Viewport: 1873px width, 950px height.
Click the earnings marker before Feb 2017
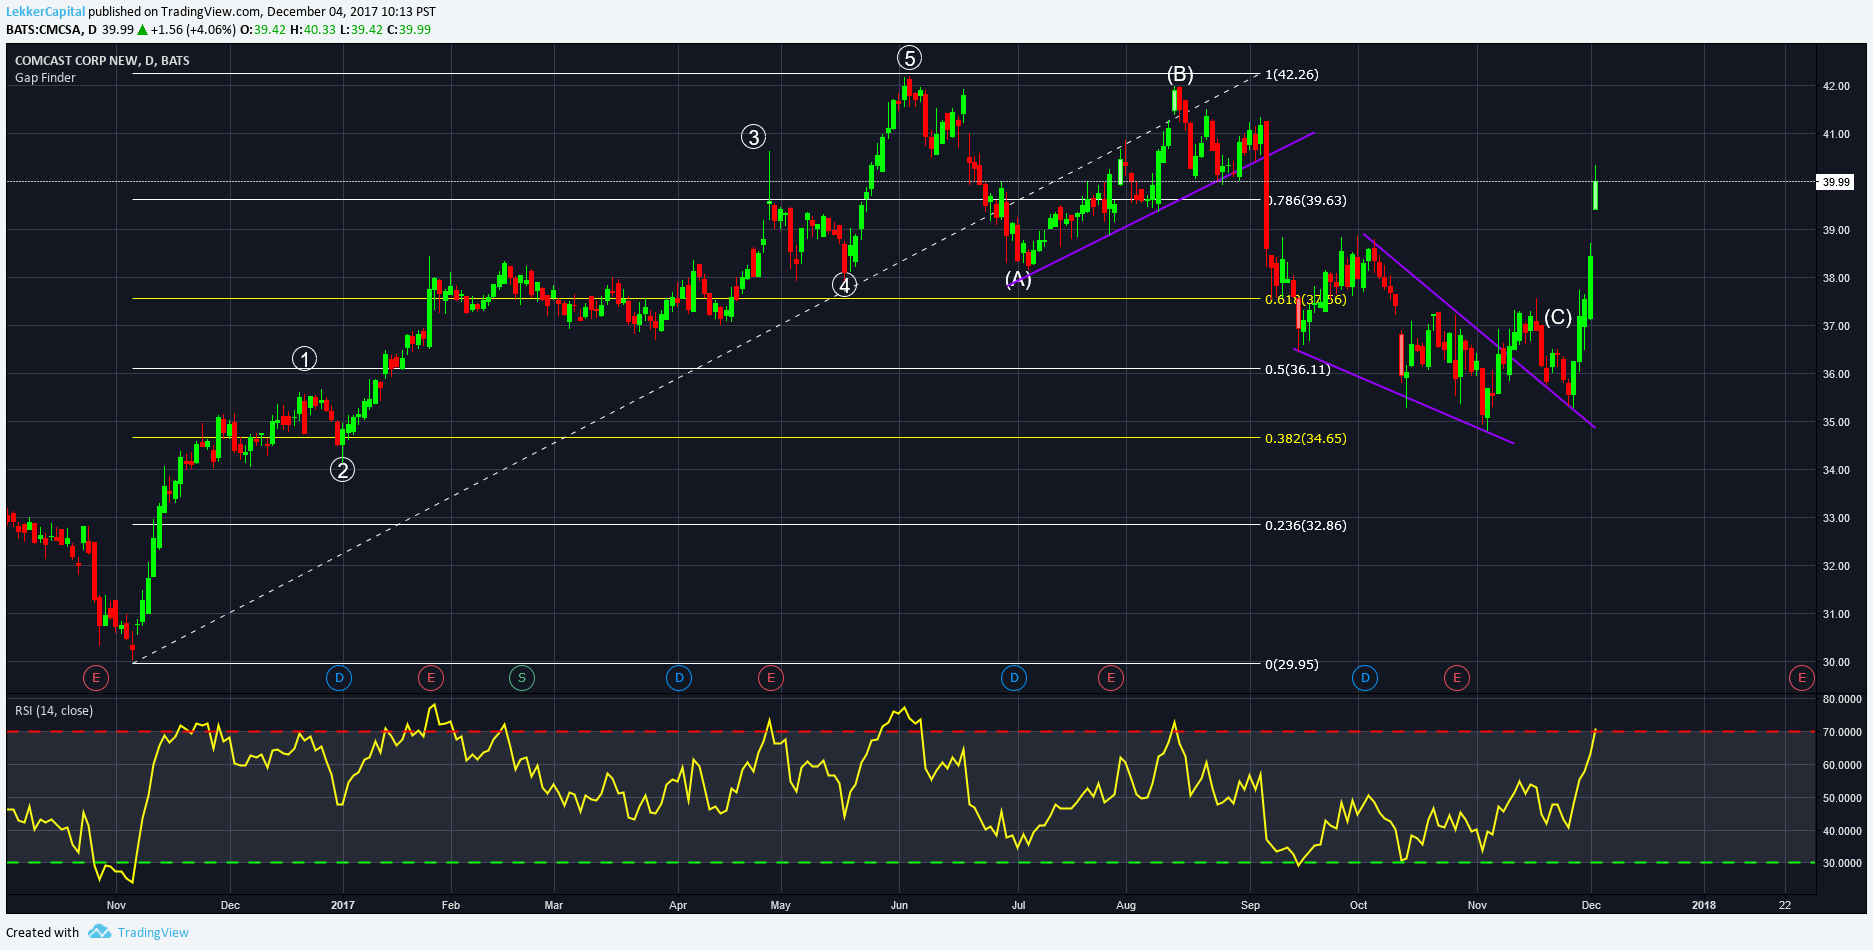(x=431, y=678)
